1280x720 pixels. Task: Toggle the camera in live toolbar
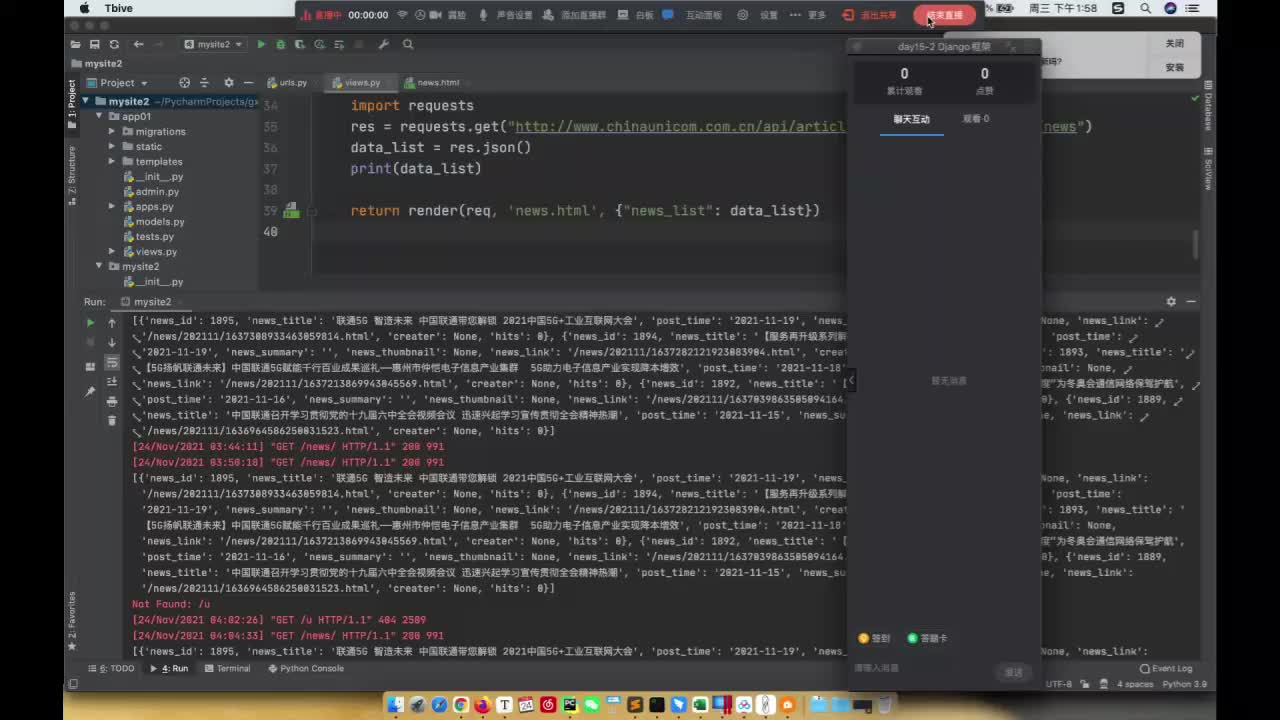(x=435, y=15)
